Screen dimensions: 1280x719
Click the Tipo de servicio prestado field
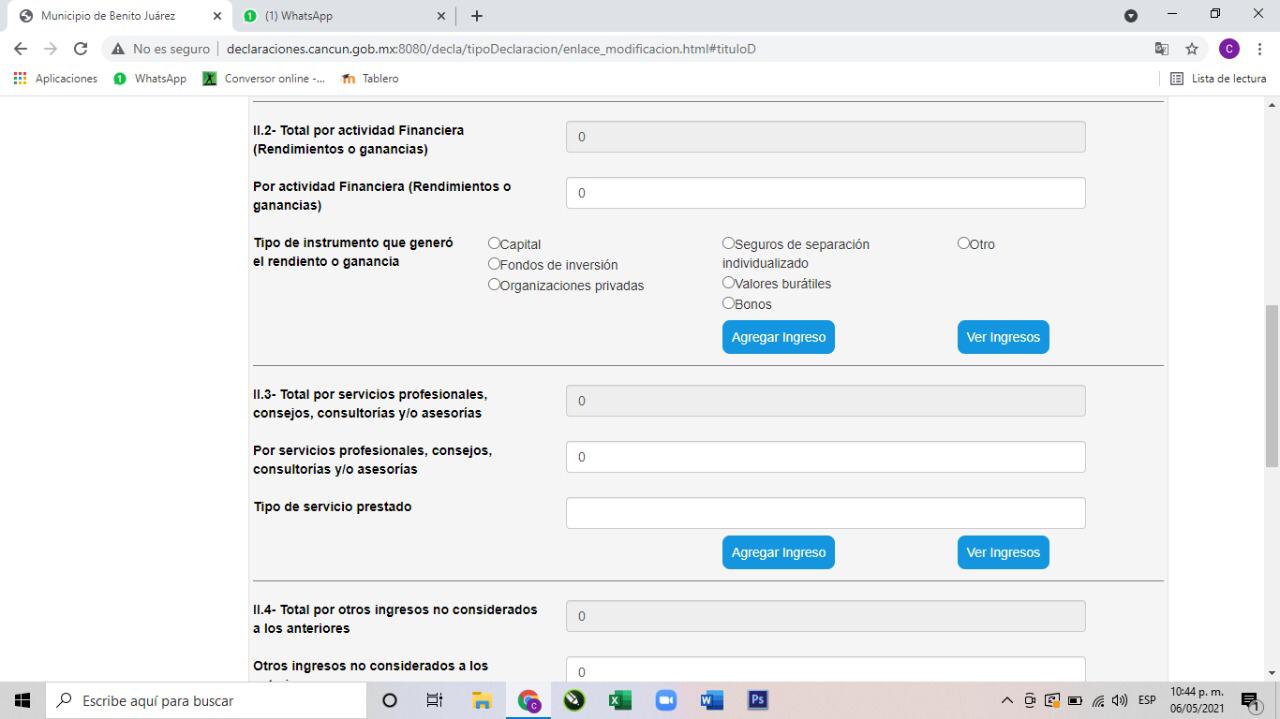pyautogui.click(x=825, y=513)
